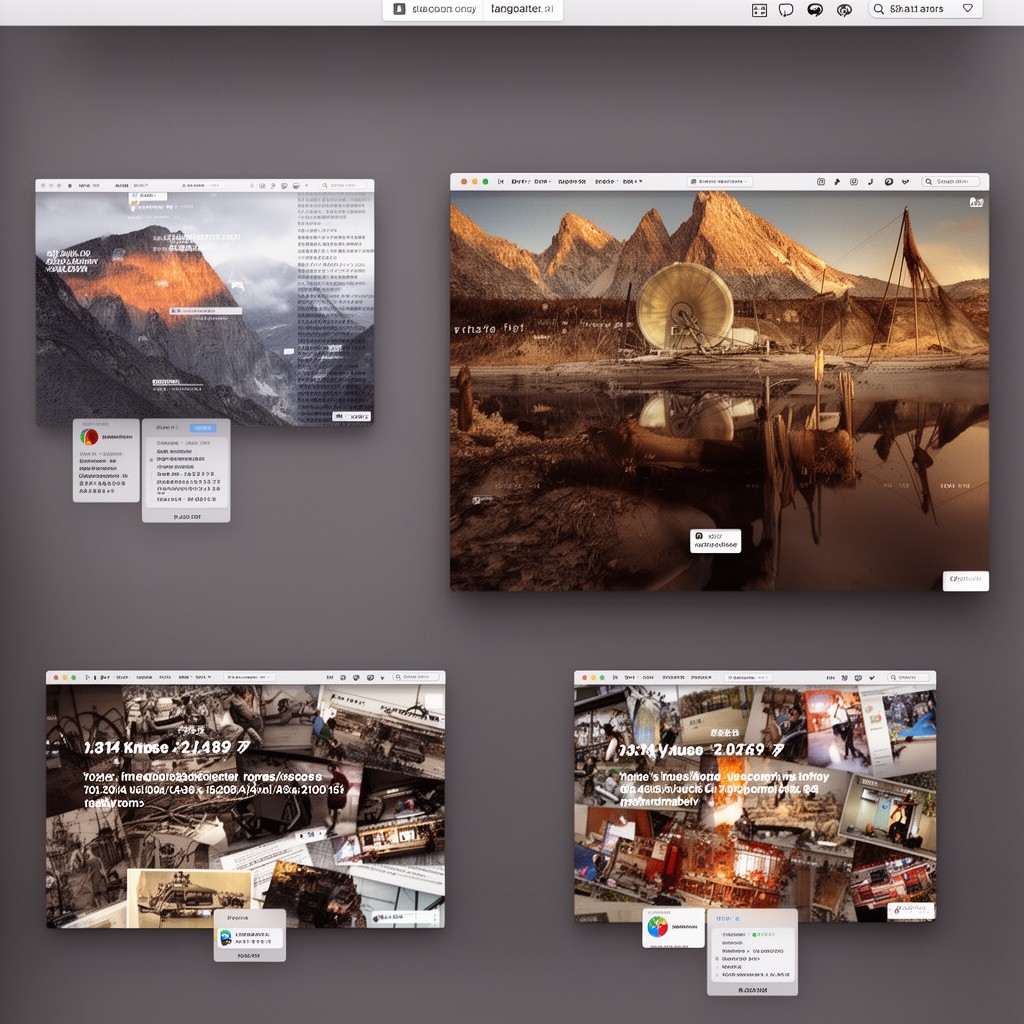
Task: Select the first tab with the dark page icon
Action: (x=433, y=9)
